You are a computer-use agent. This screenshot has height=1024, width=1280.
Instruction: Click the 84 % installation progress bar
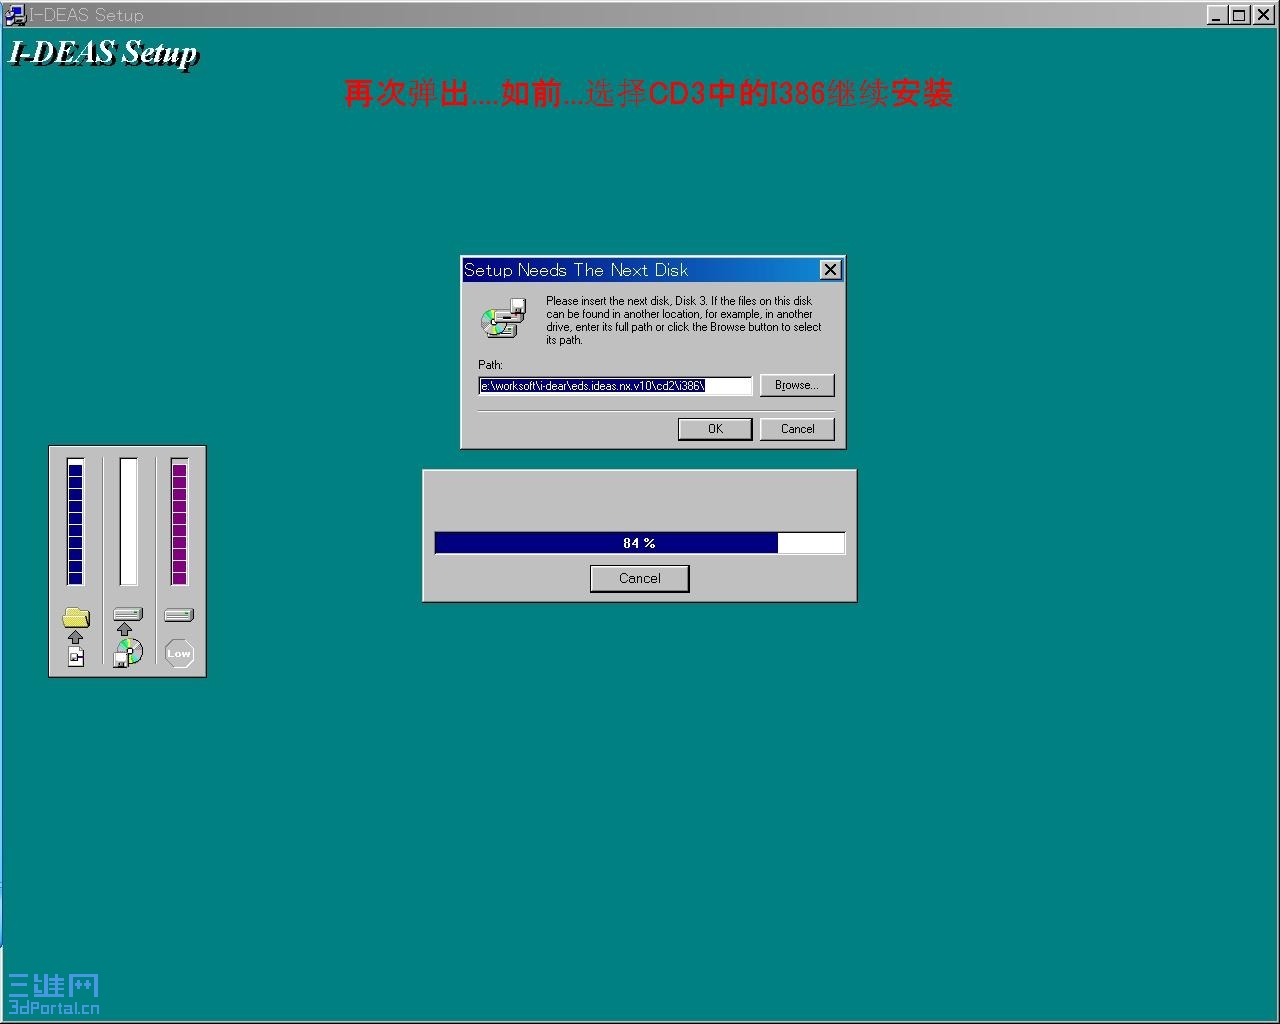[640, 543]
